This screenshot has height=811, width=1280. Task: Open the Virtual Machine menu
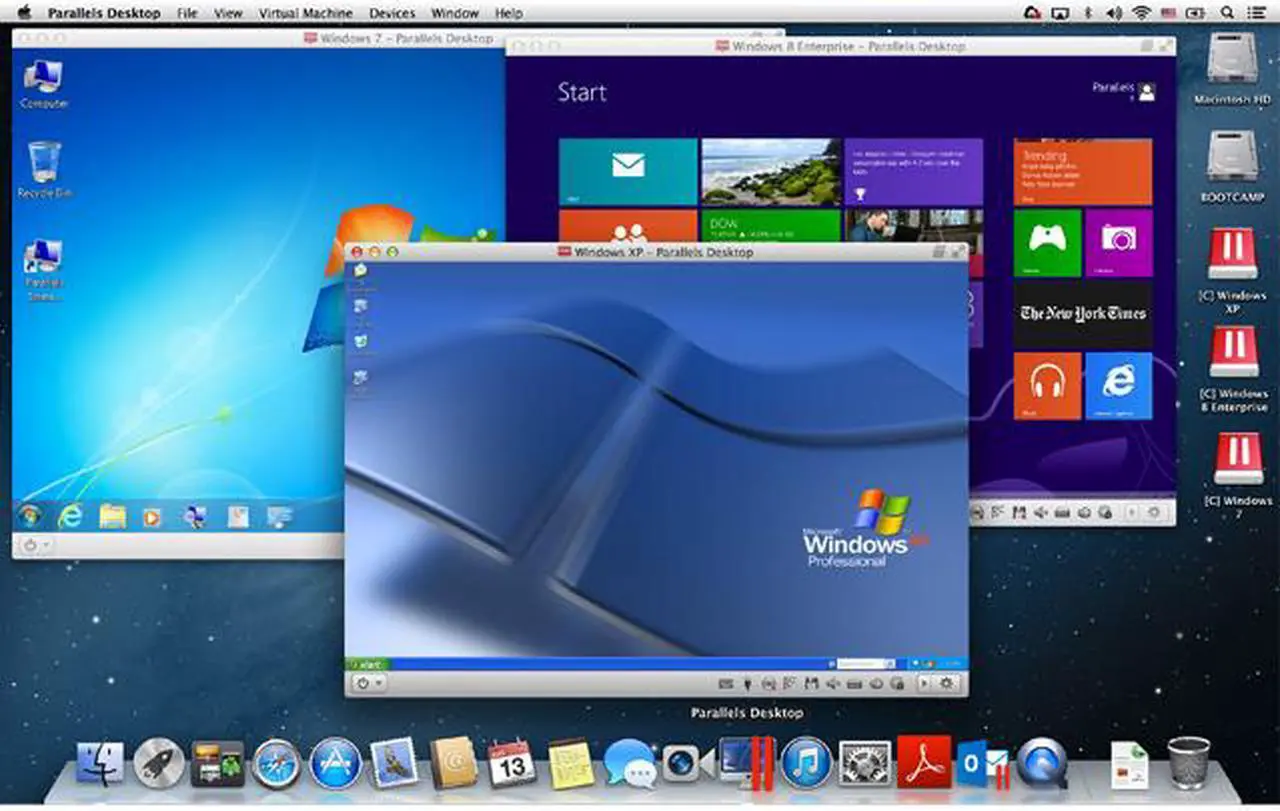[305, 13]
